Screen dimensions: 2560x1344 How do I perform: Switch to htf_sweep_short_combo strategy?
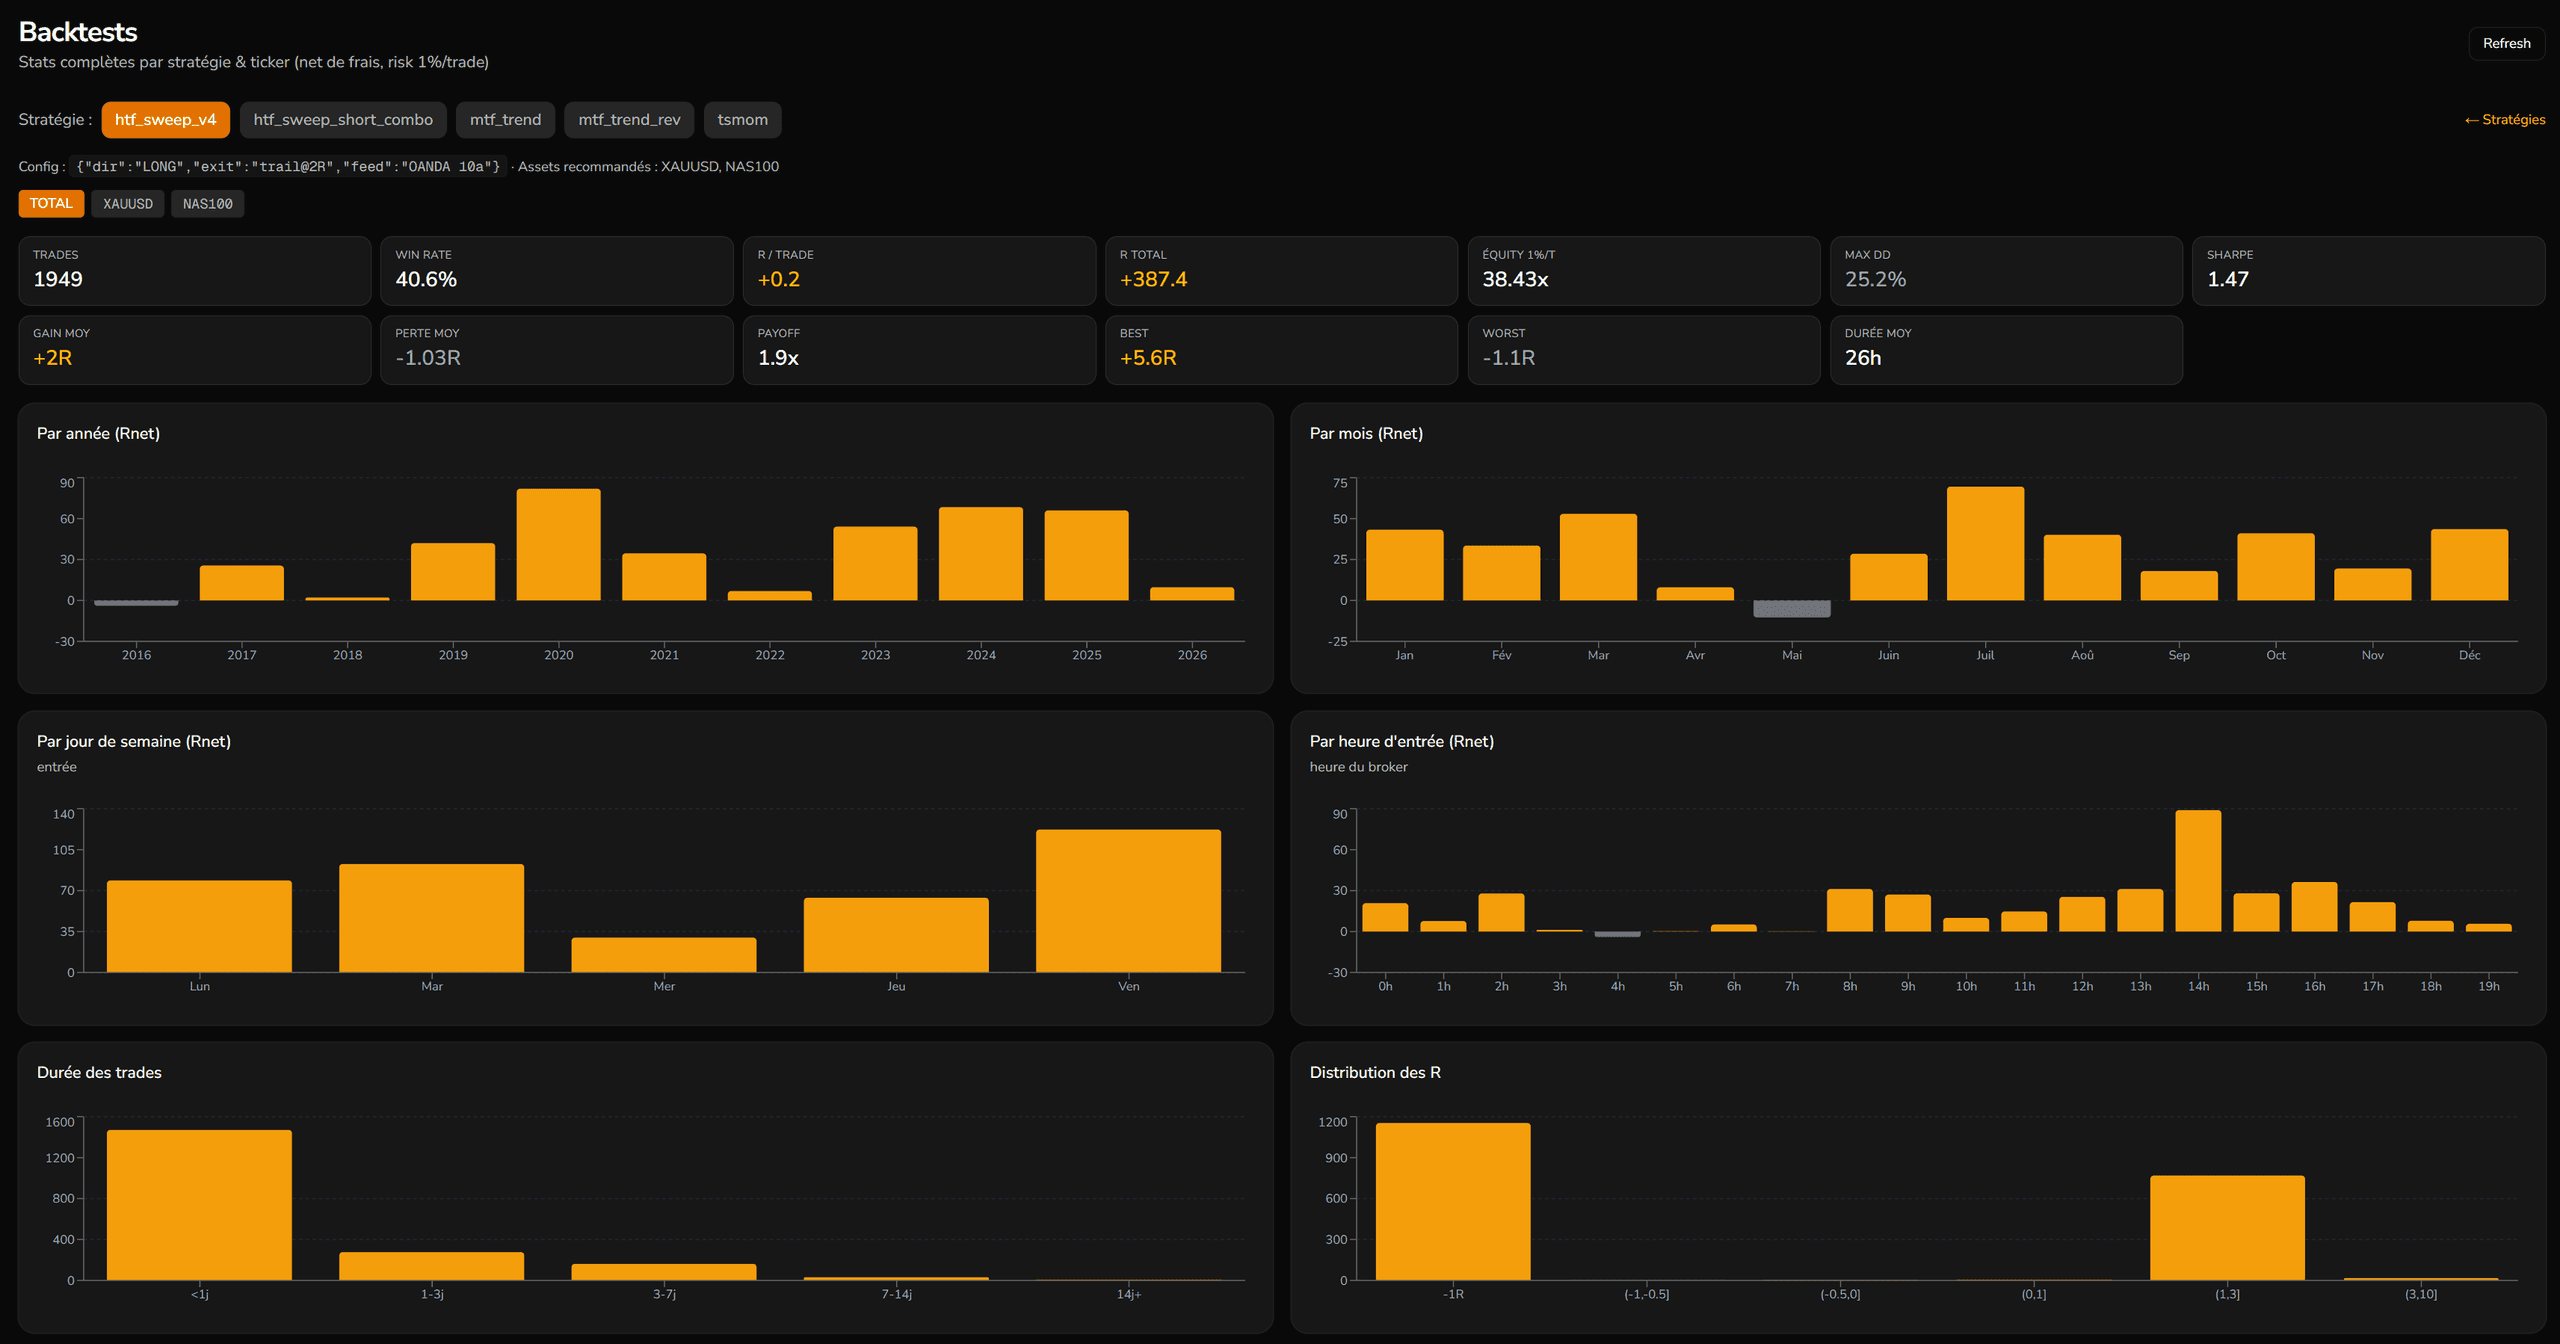[343, 120]
